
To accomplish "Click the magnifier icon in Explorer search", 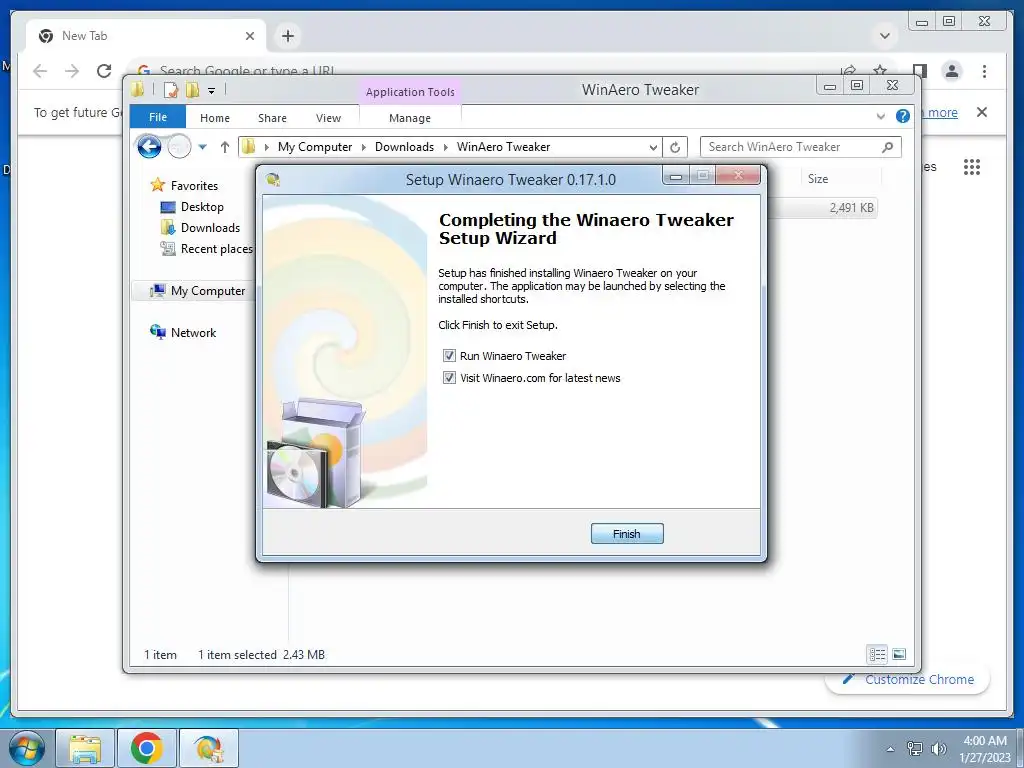I will 888,147.
